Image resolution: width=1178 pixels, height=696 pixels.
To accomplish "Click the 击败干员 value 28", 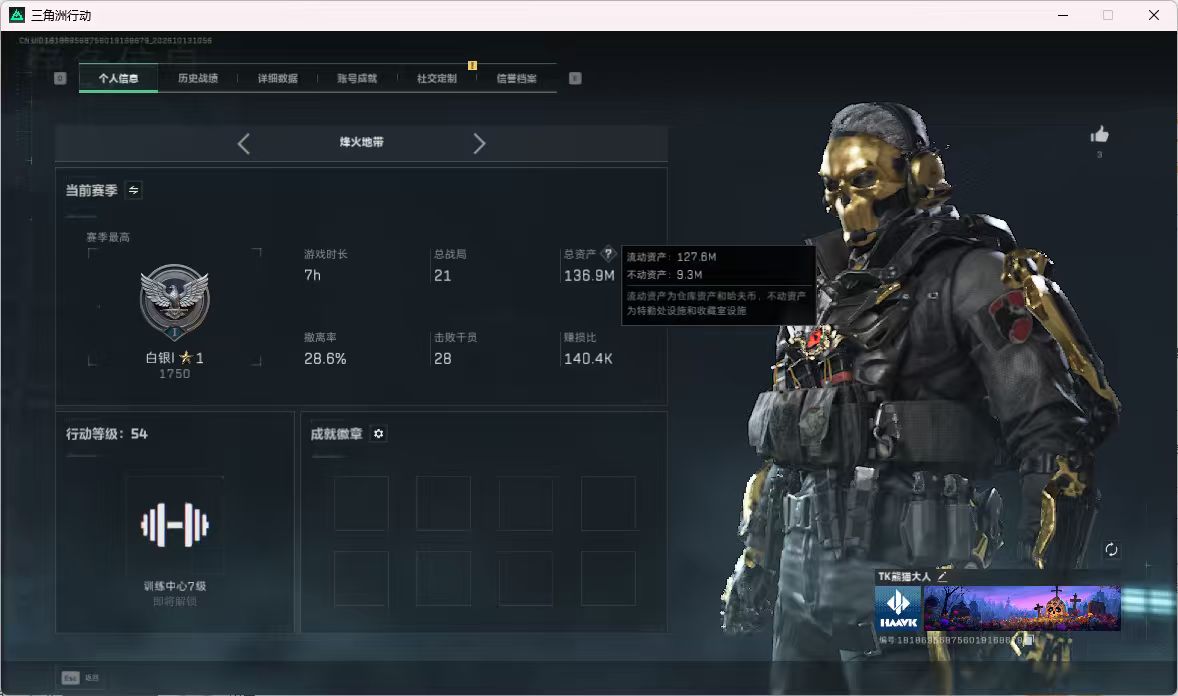I will [x=443, y=359].
